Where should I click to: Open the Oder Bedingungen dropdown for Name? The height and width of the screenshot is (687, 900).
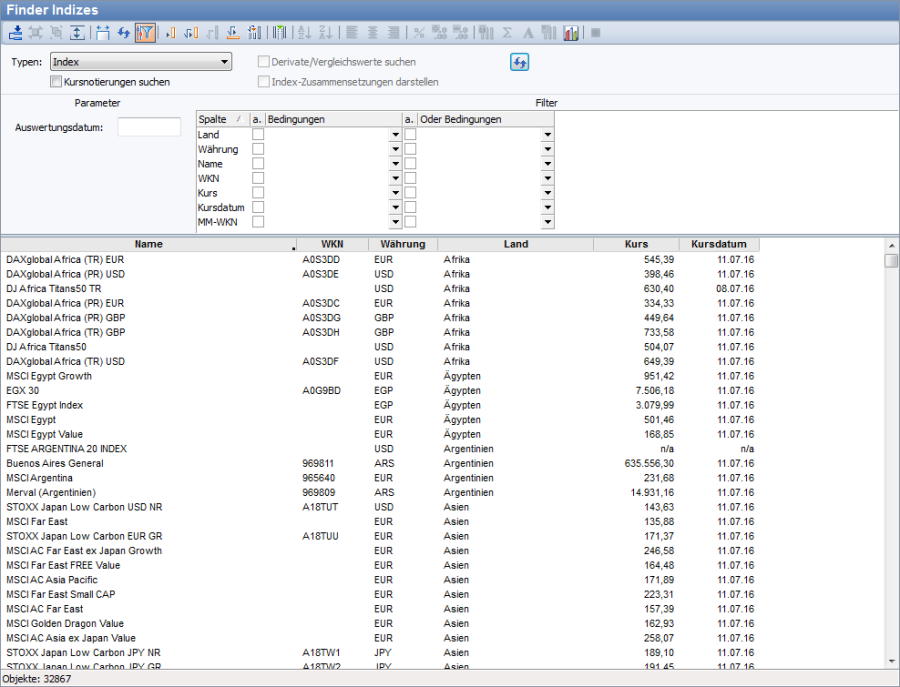[x=547, y=164]
